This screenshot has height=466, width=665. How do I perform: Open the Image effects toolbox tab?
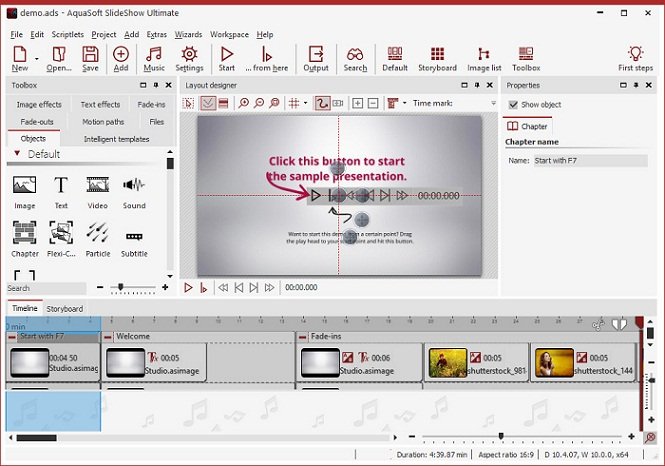click(x=39, y=104)
